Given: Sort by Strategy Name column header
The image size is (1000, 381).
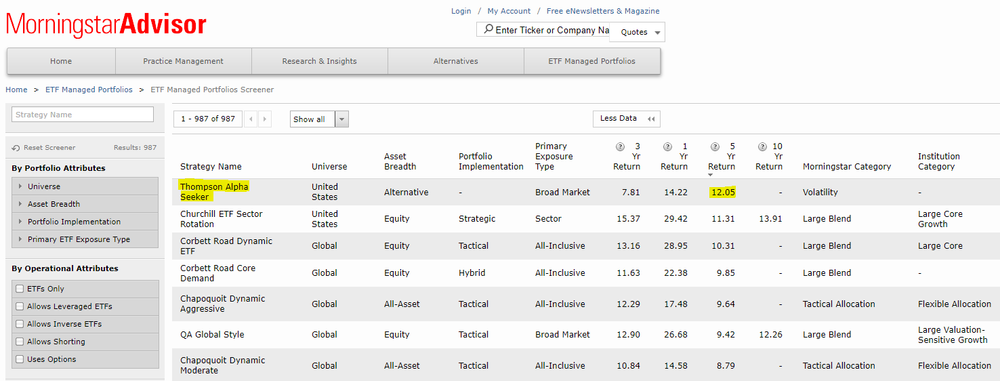Looking at the screenshot, I should 210,167.
